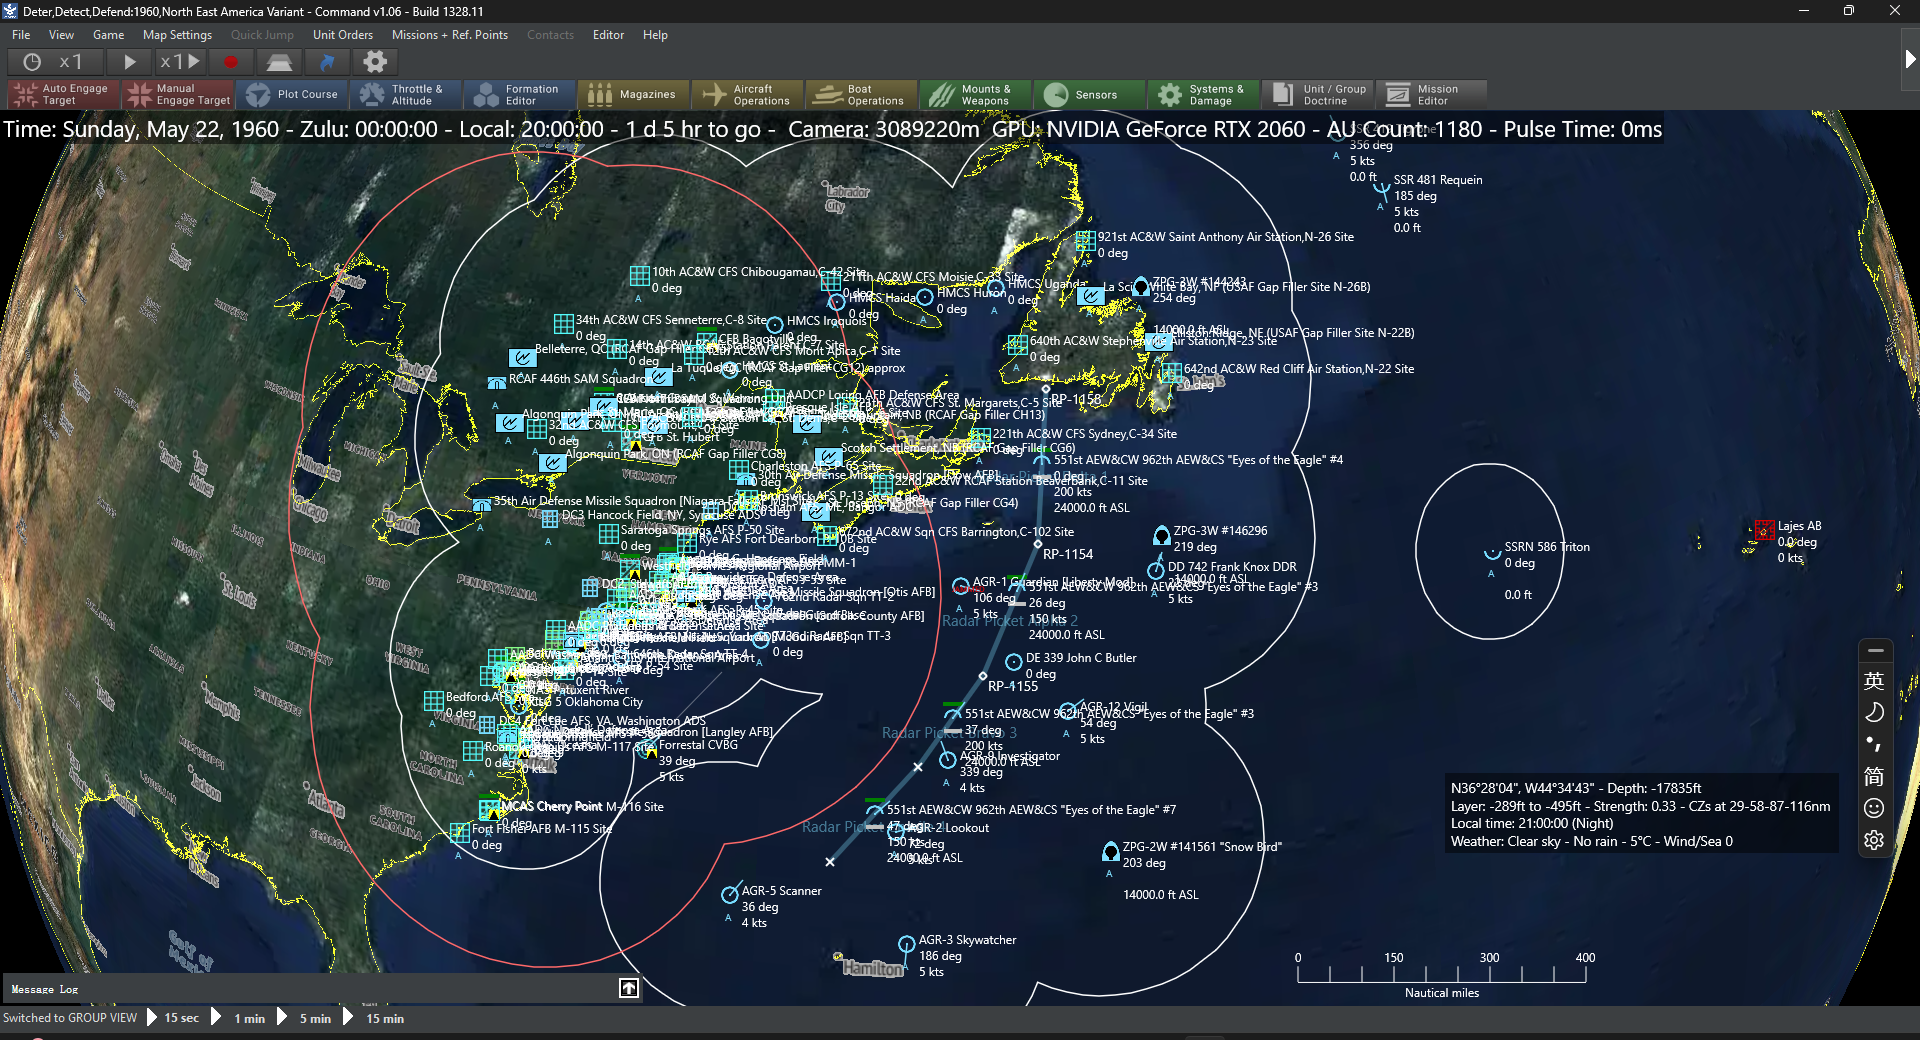Select the Plot Course tool
Image resolution: width=1920 pixels, height=1040 pixels.
tap(291, 94)
